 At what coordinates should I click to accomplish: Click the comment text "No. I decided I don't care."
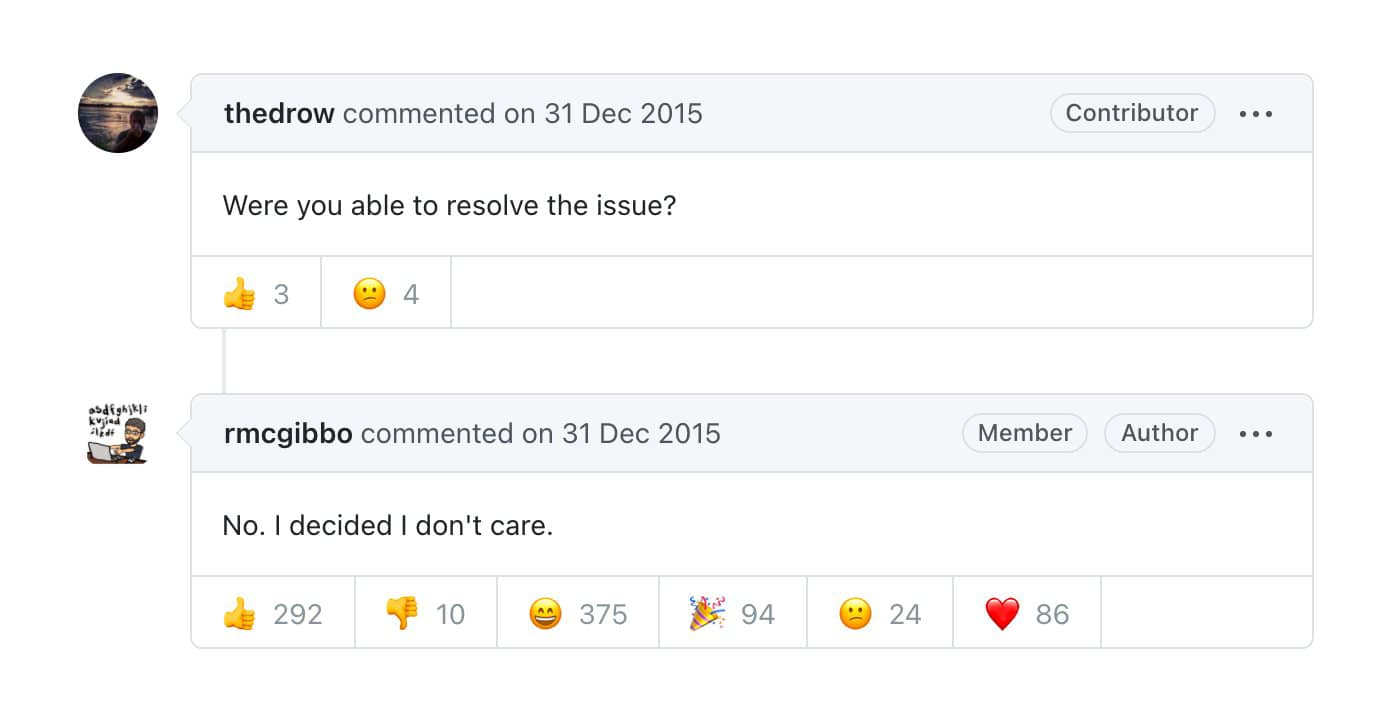point(387,526)
